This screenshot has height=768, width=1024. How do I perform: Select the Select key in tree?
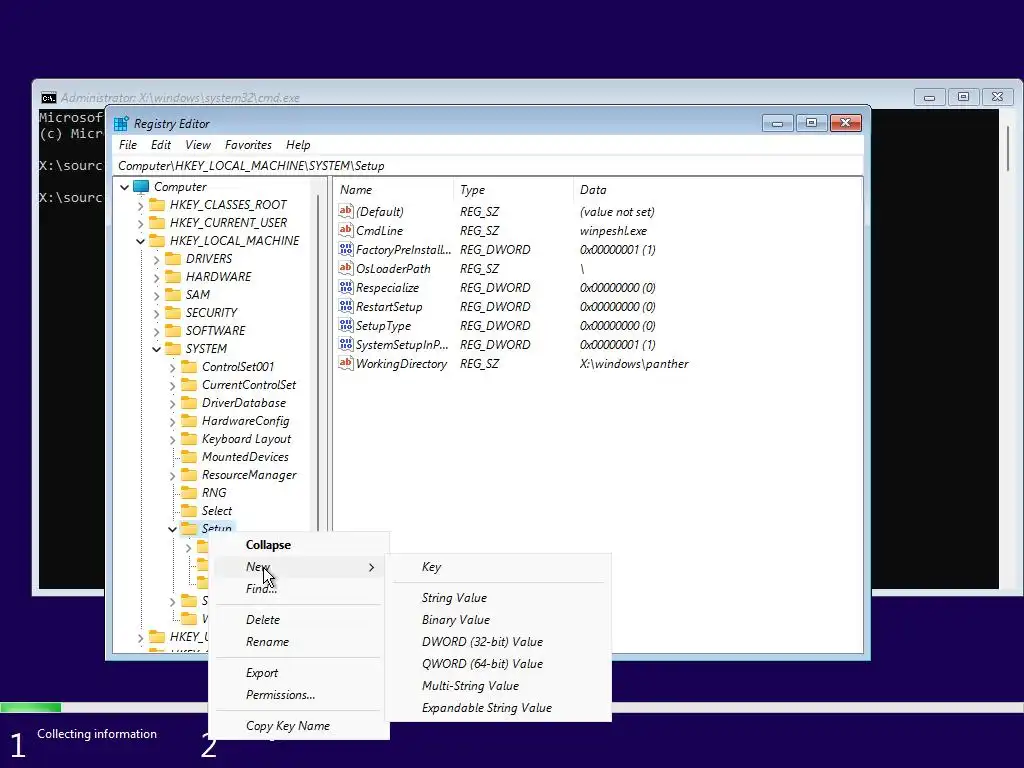[217, 511]
